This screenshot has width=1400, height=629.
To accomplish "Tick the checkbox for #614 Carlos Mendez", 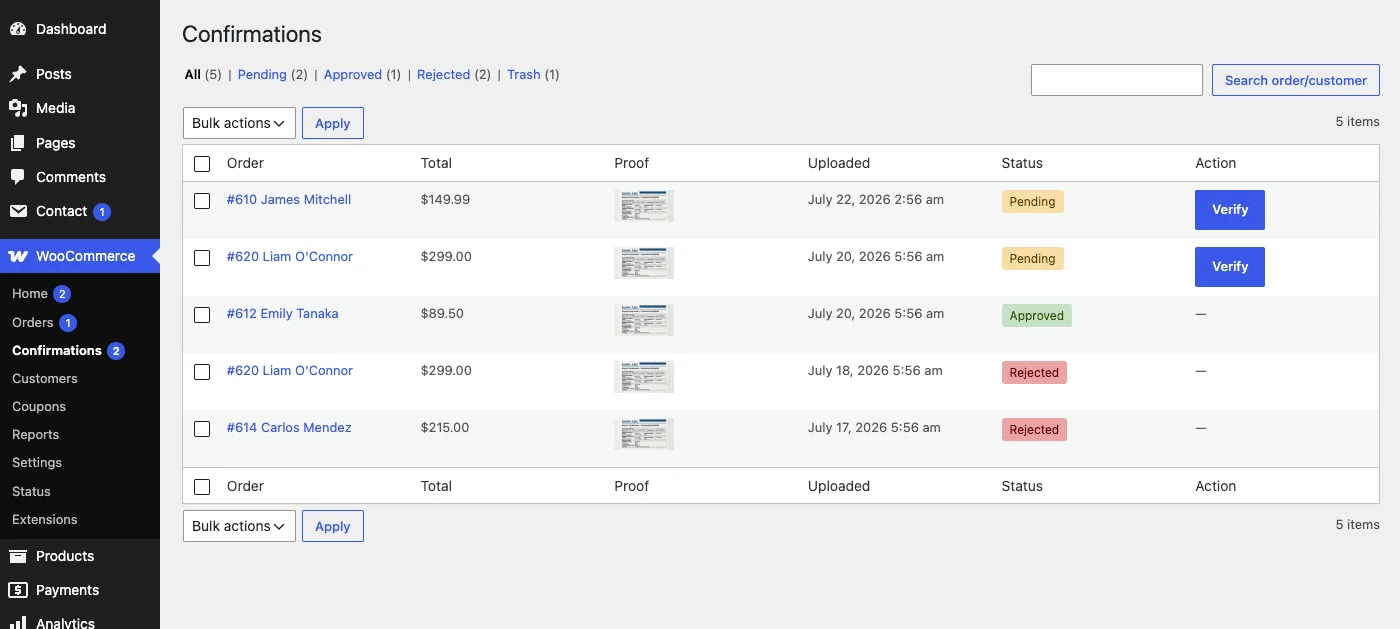I will click(202, 429).
